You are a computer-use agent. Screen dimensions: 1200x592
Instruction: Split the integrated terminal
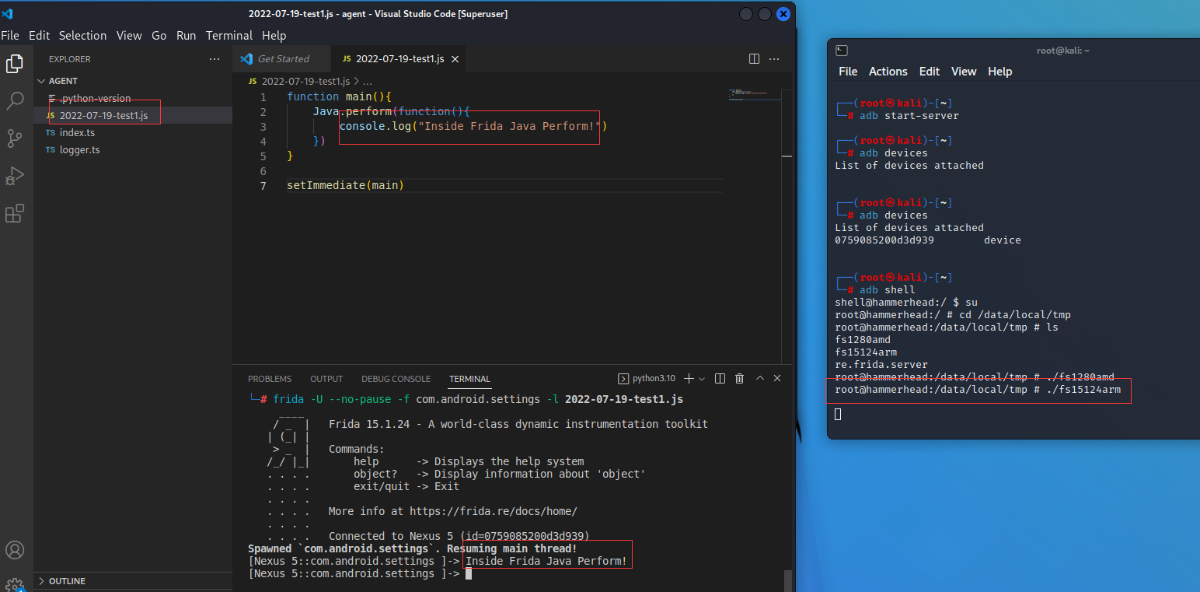pos(721,379)
